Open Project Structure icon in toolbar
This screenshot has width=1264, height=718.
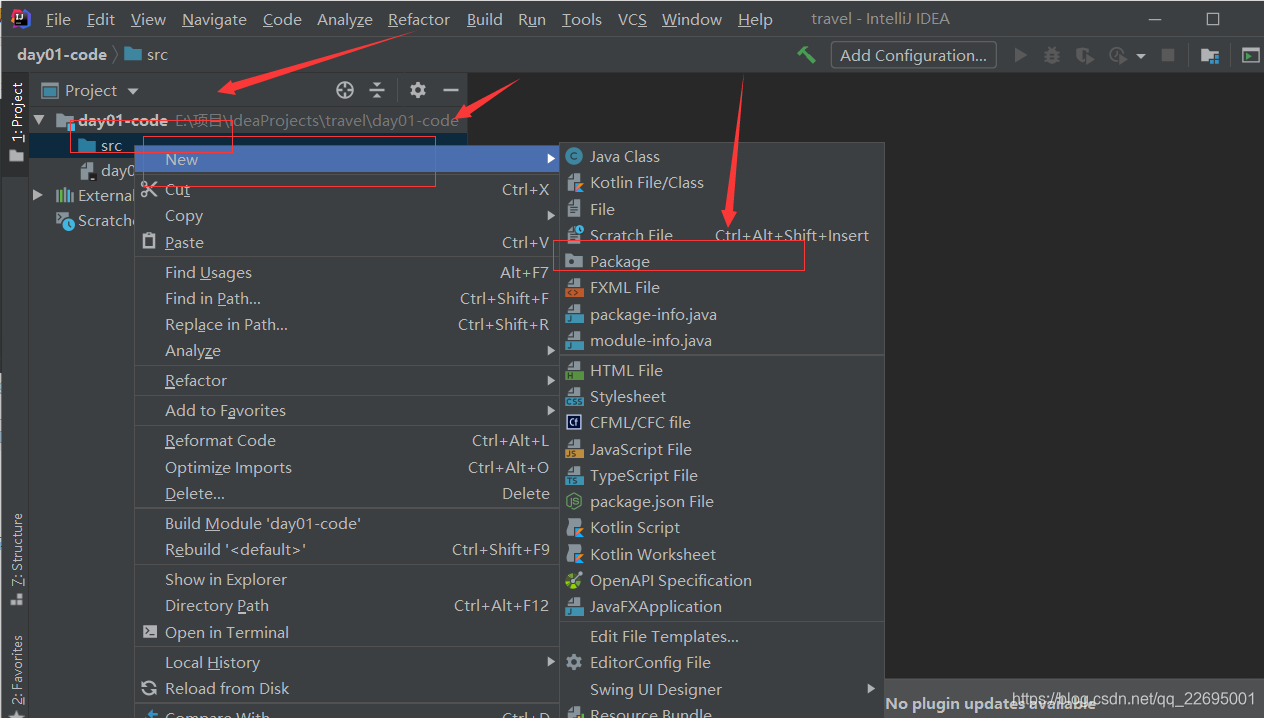(1210, 56)
